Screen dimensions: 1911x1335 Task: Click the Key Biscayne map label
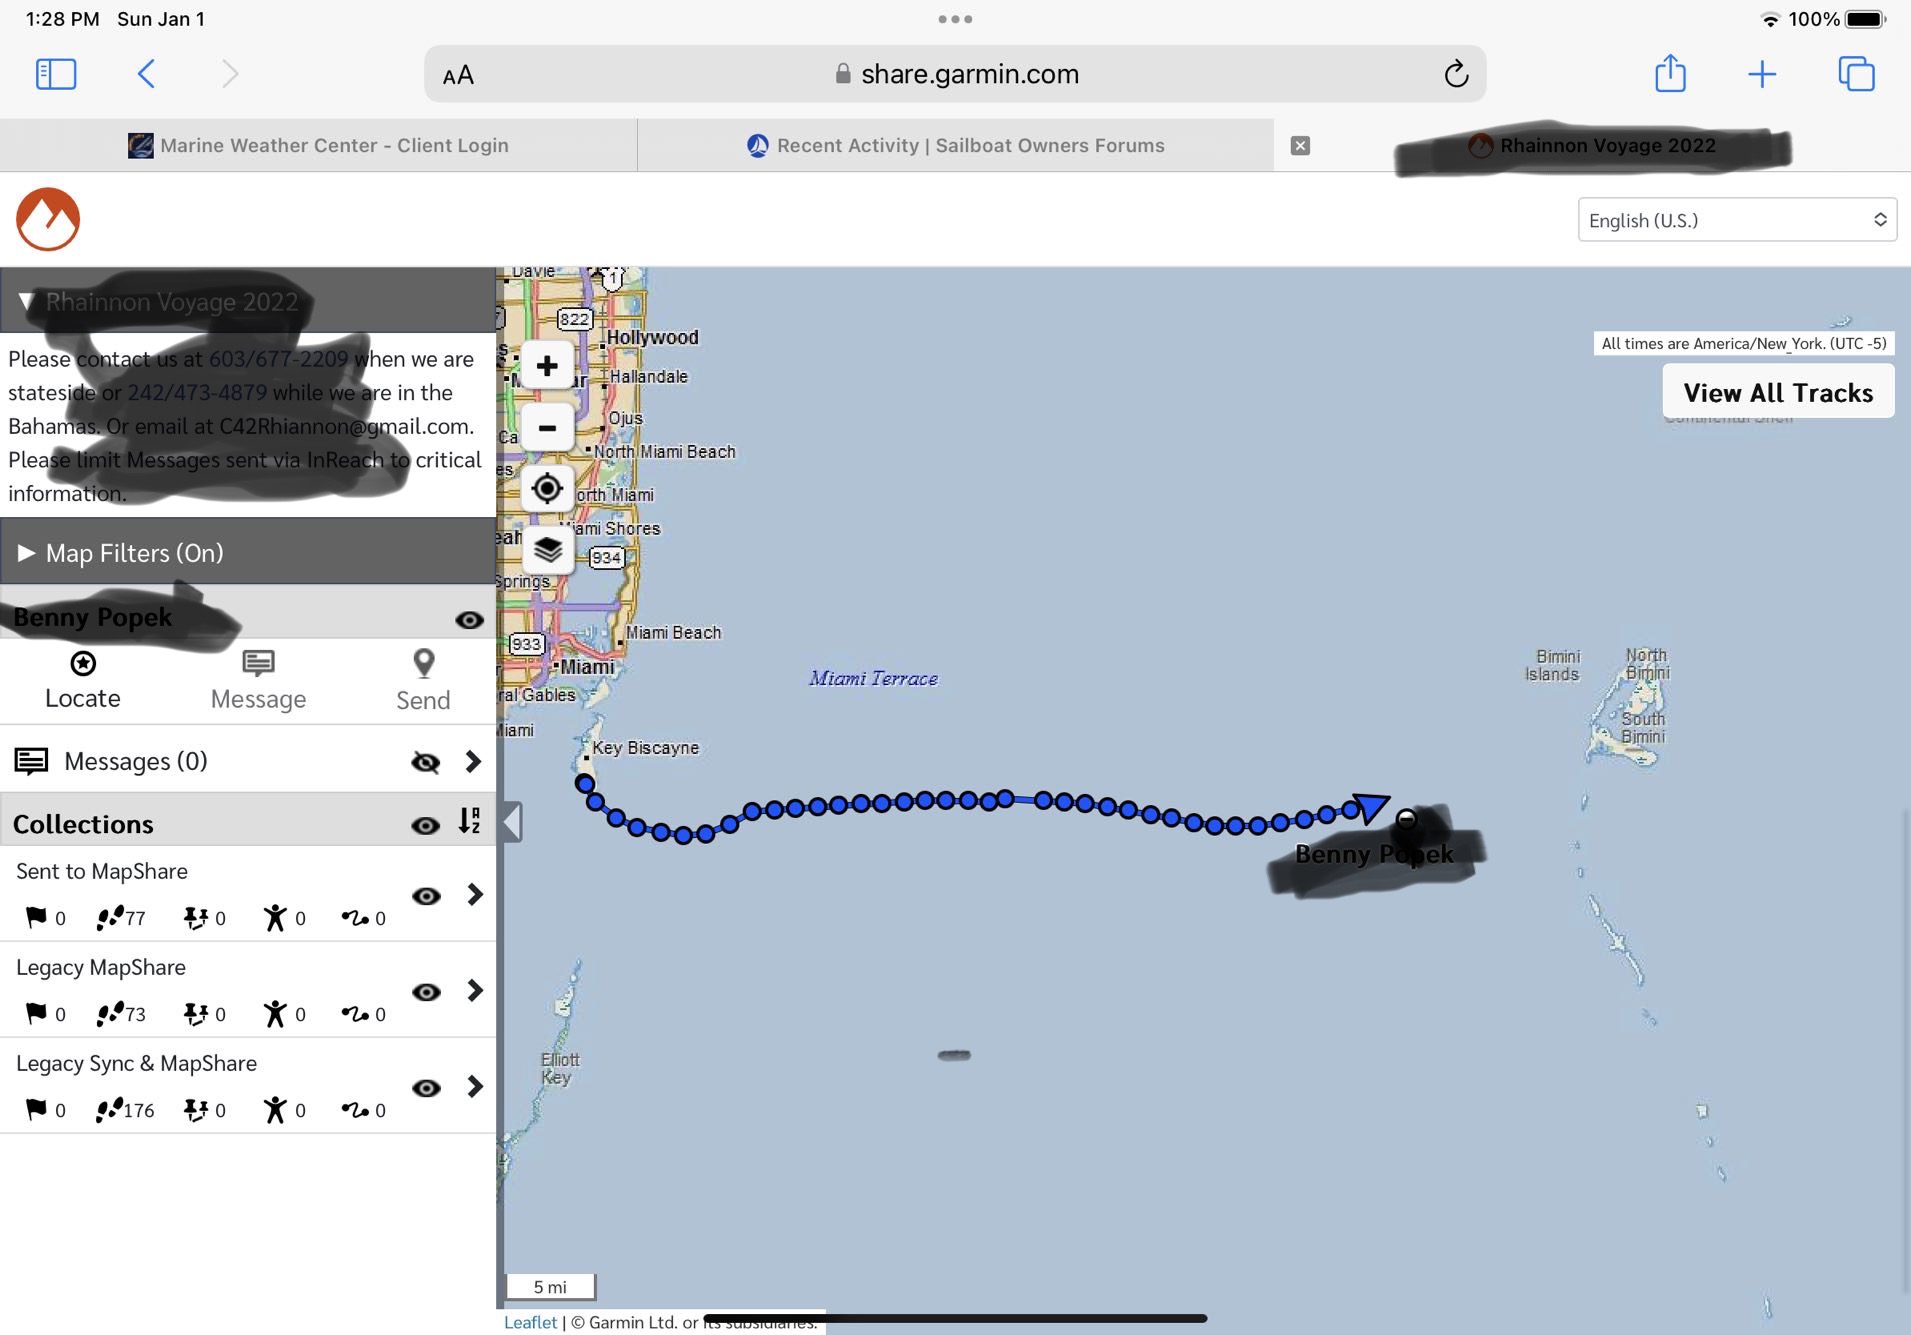[645, 748]
